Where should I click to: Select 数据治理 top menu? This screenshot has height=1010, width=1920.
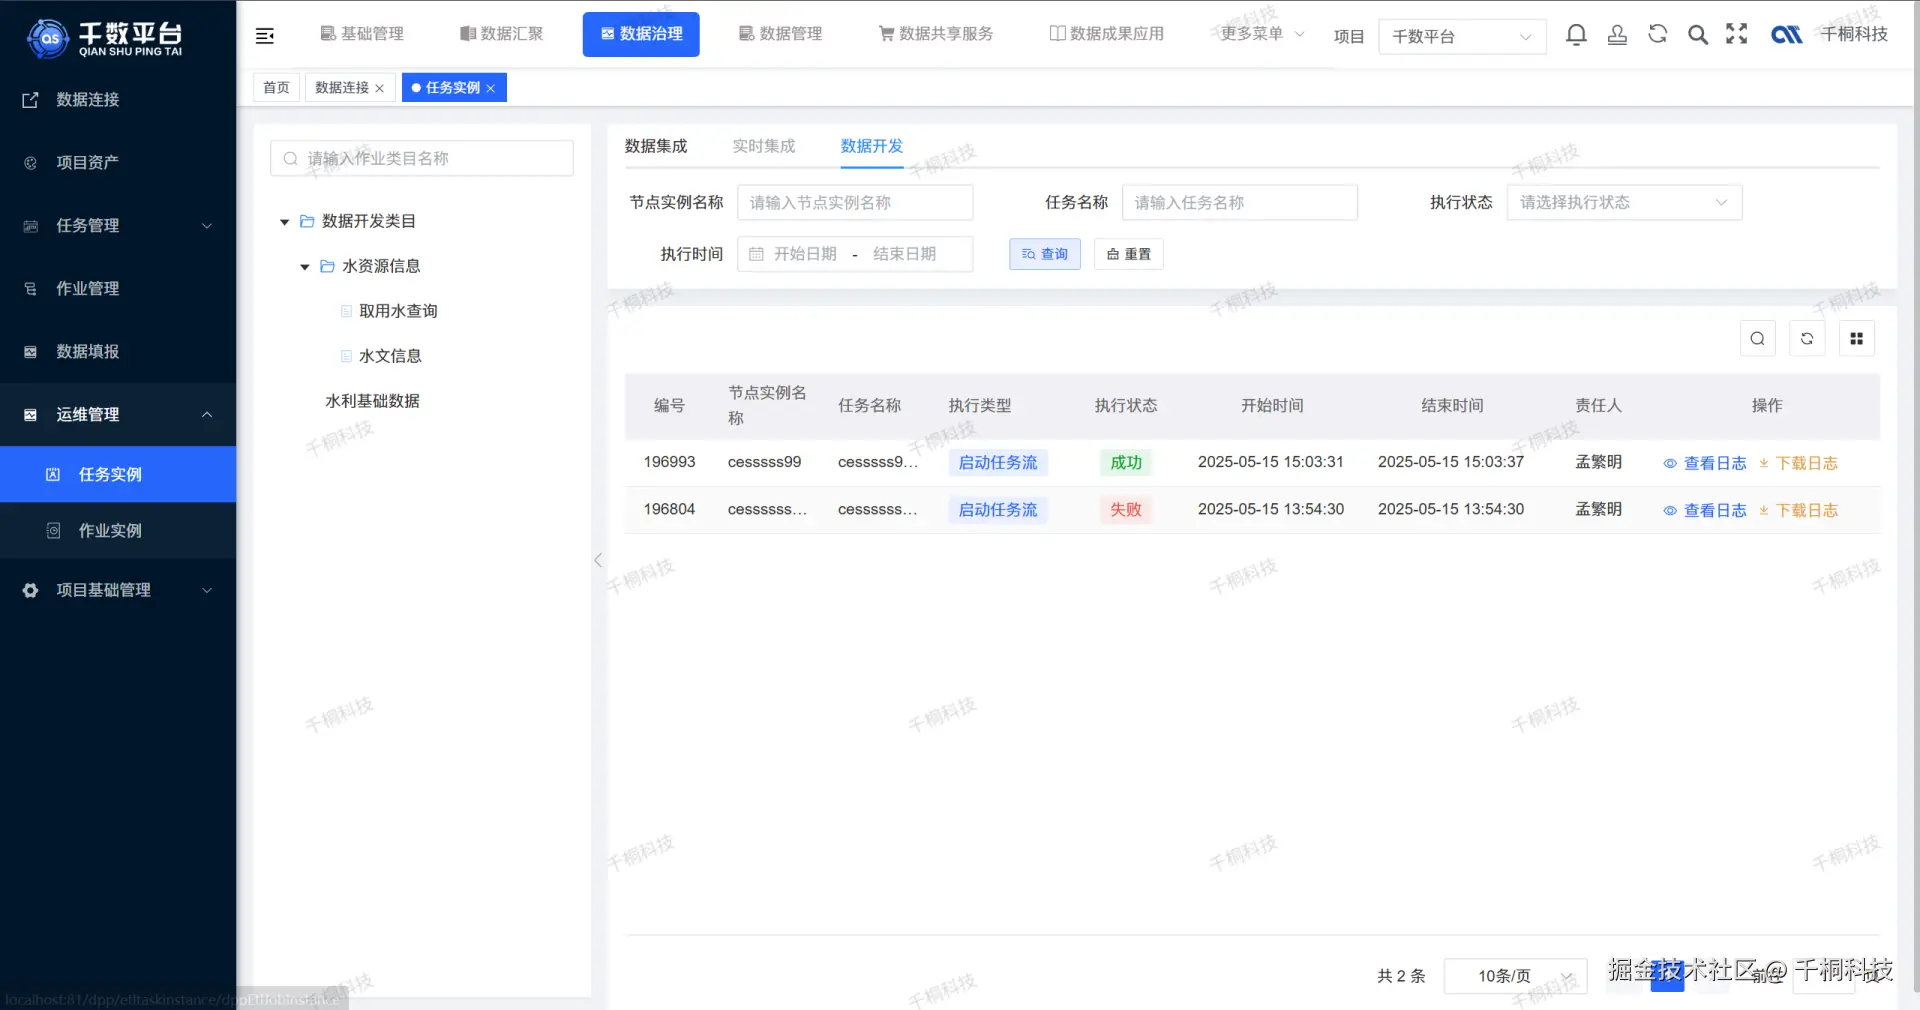click(x=641, y=34)
